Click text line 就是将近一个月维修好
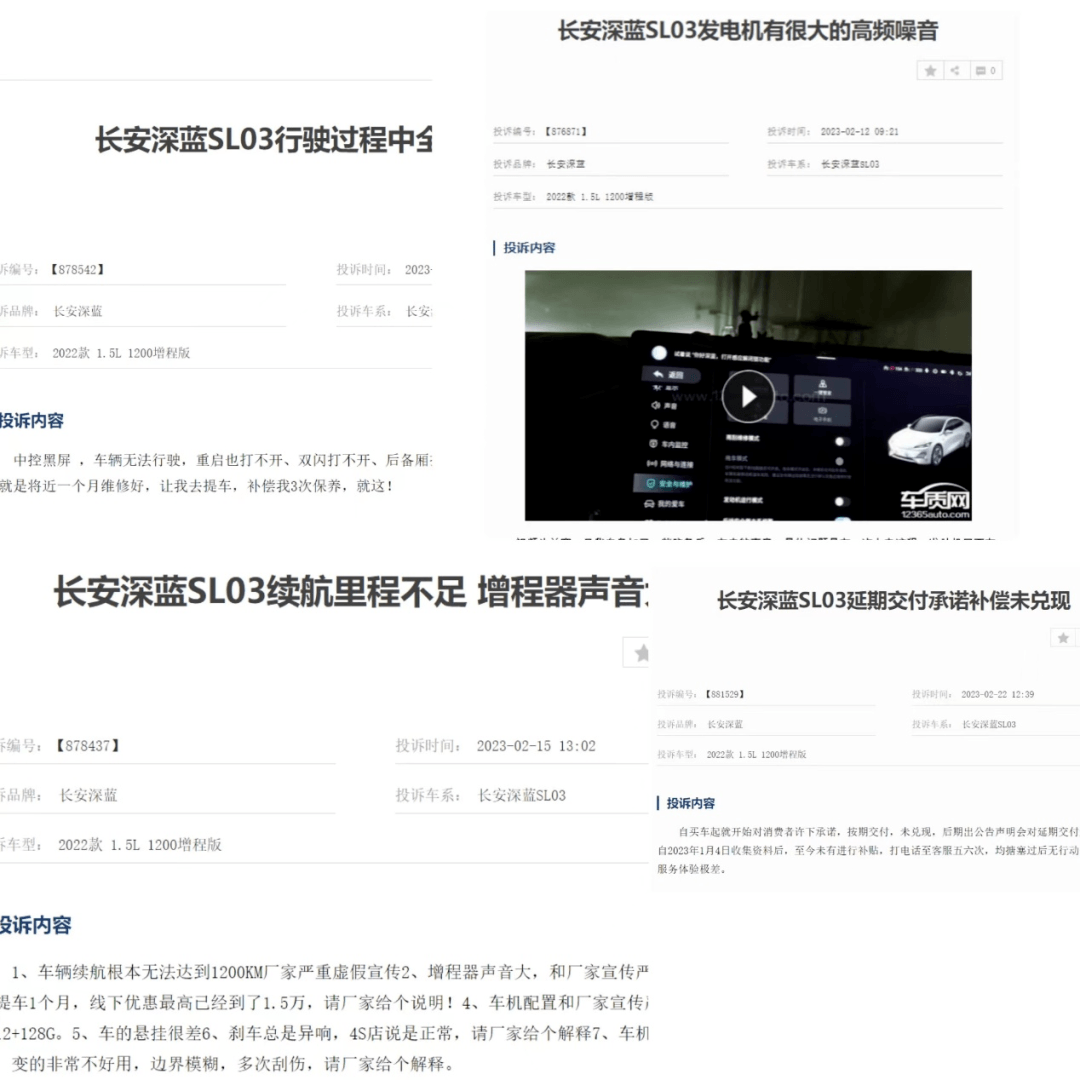 click(197, 486)
